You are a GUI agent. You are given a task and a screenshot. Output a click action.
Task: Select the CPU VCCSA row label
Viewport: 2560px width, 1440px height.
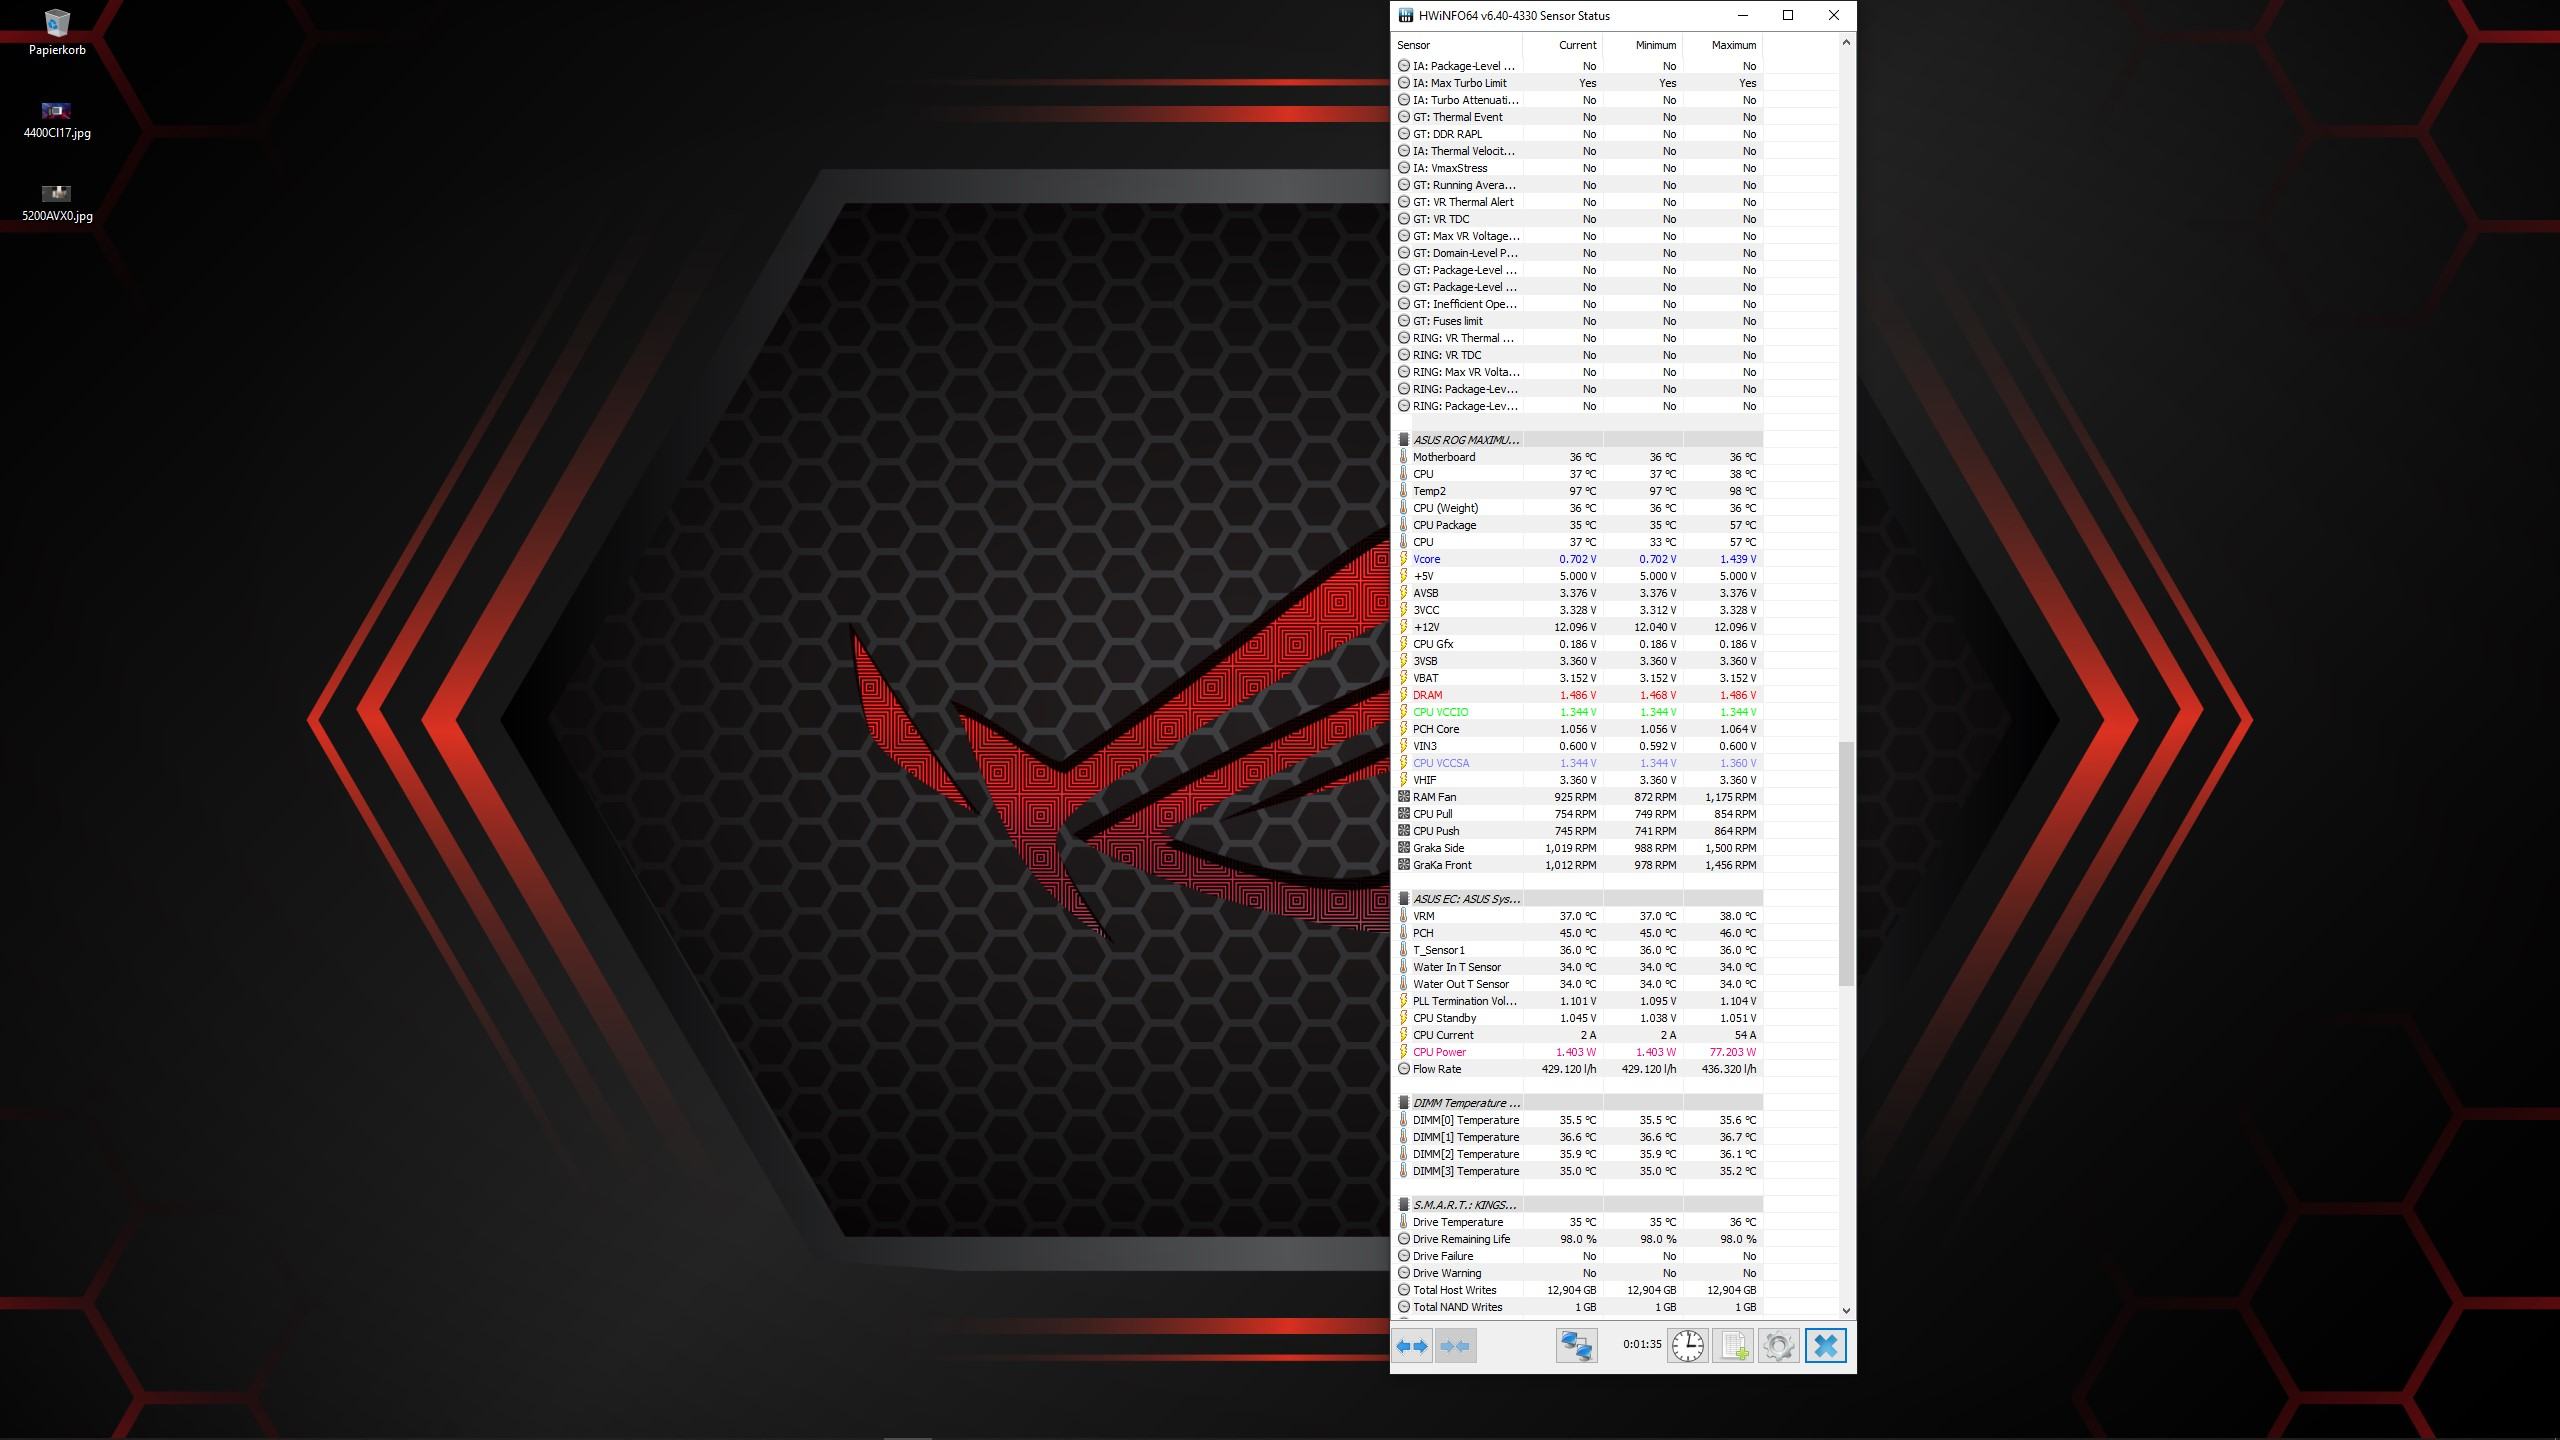click(1441, 763)
